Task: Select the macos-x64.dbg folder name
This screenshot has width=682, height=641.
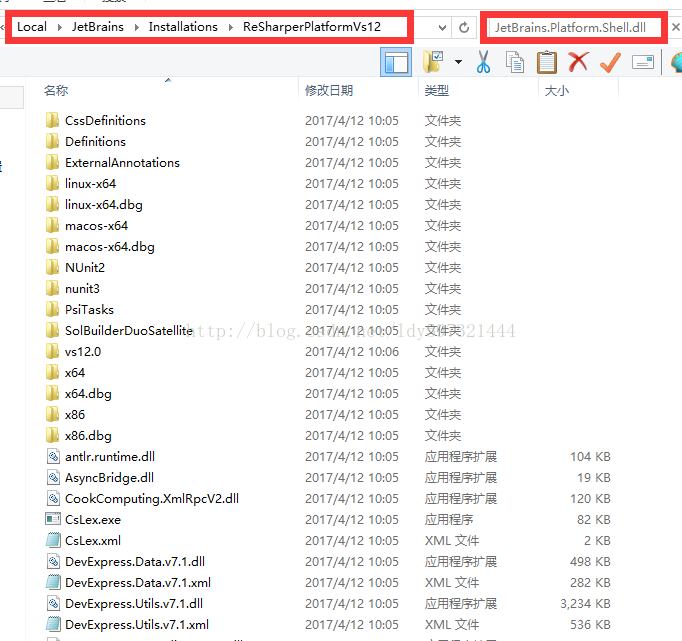Action: click(x=110, y=247)
